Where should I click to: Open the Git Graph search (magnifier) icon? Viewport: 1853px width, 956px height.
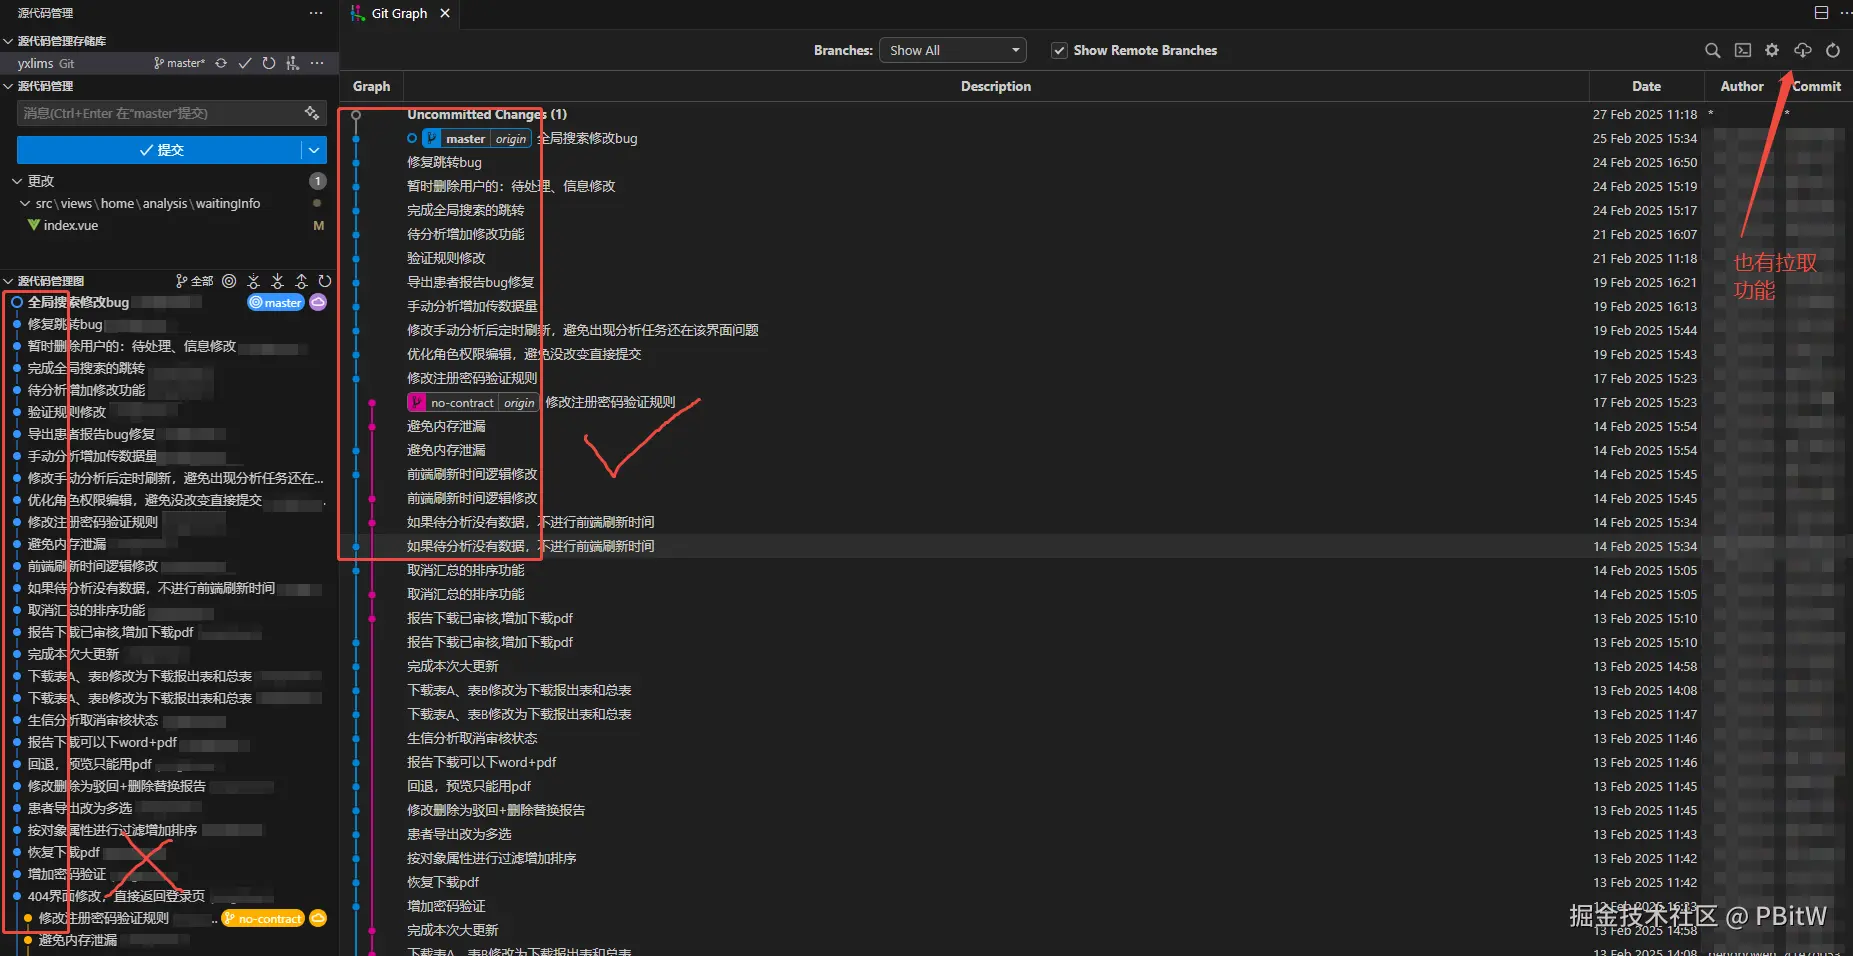[x=1712, y=50]
